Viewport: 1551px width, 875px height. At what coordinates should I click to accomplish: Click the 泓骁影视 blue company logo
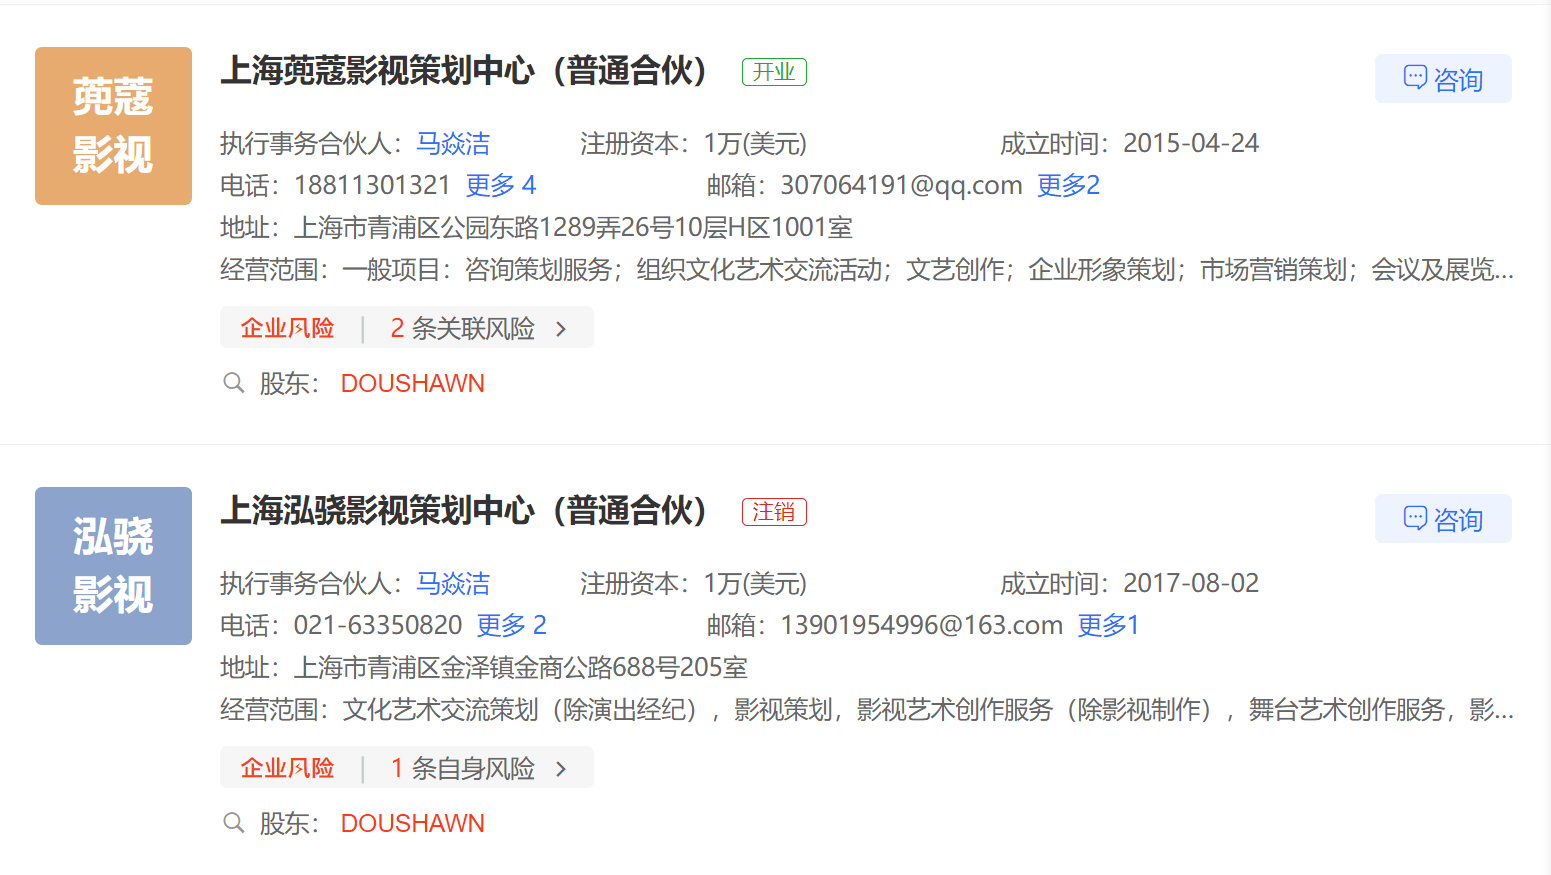[x=113, y=566]
